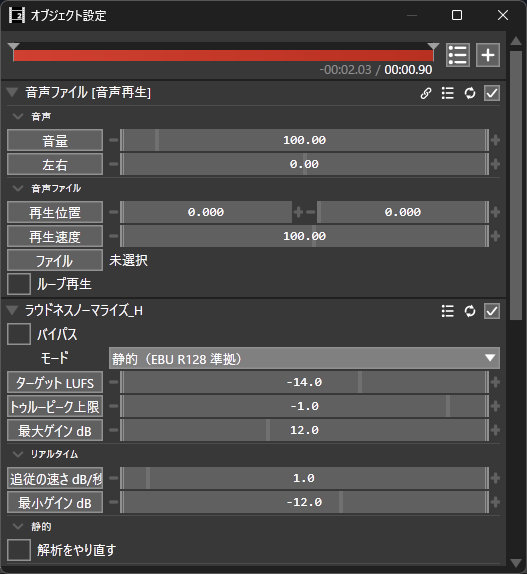Click the 左右 parameter button

(55, 164)
